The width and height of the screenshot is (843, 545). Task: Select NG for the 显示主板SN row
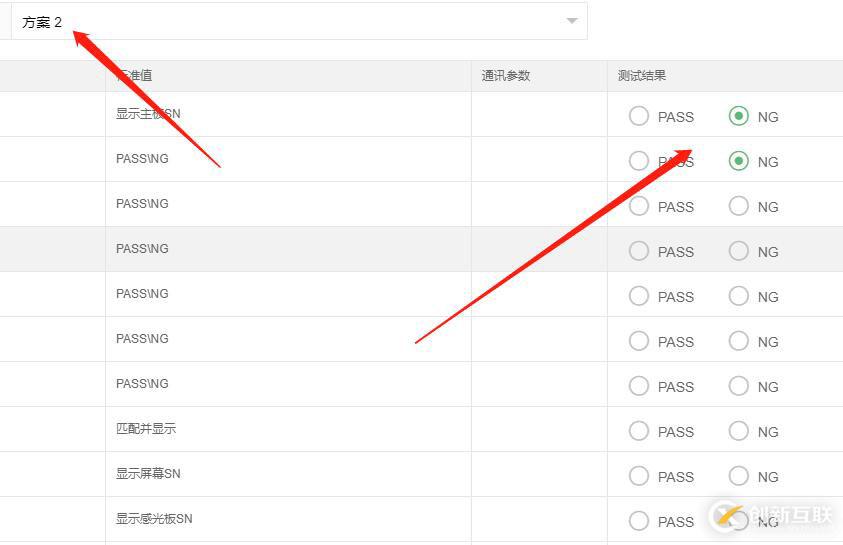[x=739, y=116]
